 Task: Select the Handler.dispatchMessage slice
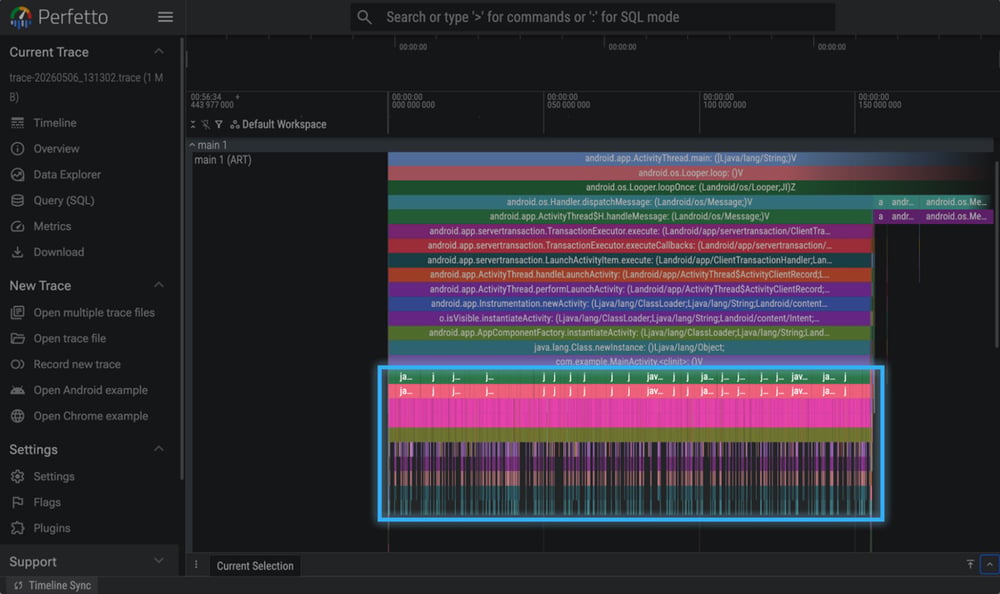coord(630,202)
